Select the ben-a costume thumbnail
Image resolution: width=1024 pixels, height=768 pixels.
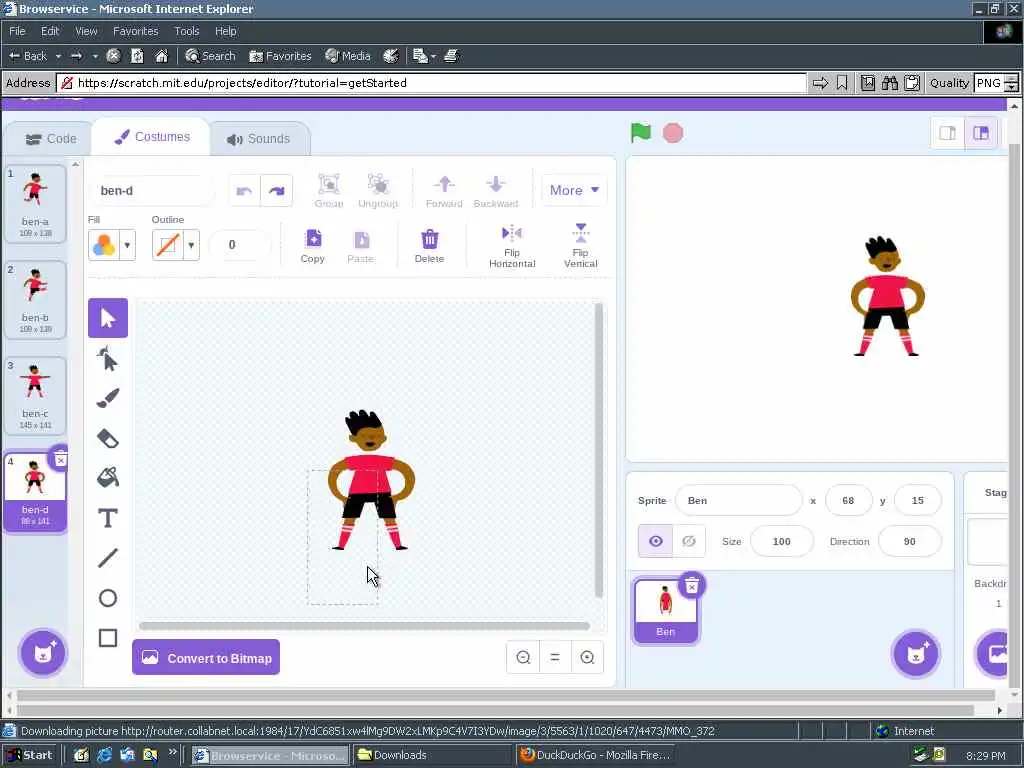[x=35, y=204]
